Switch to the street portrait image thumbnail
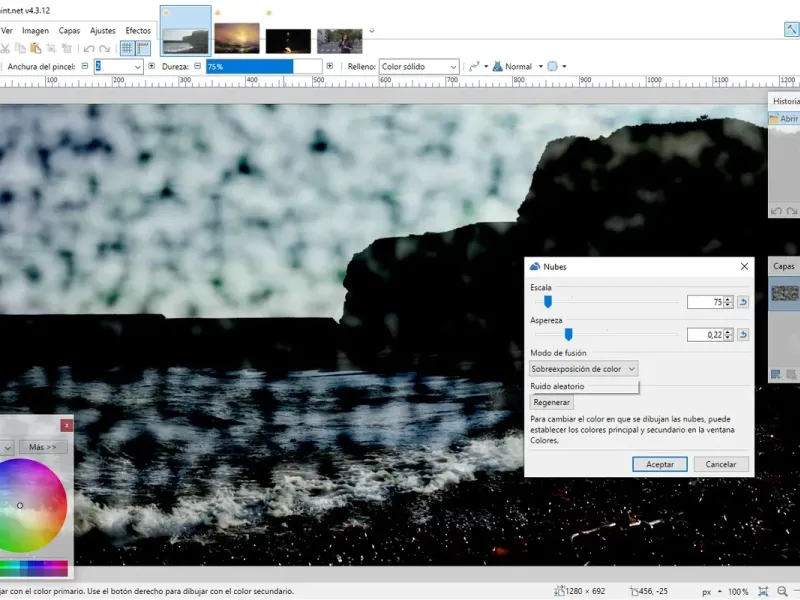 [340, 41]
